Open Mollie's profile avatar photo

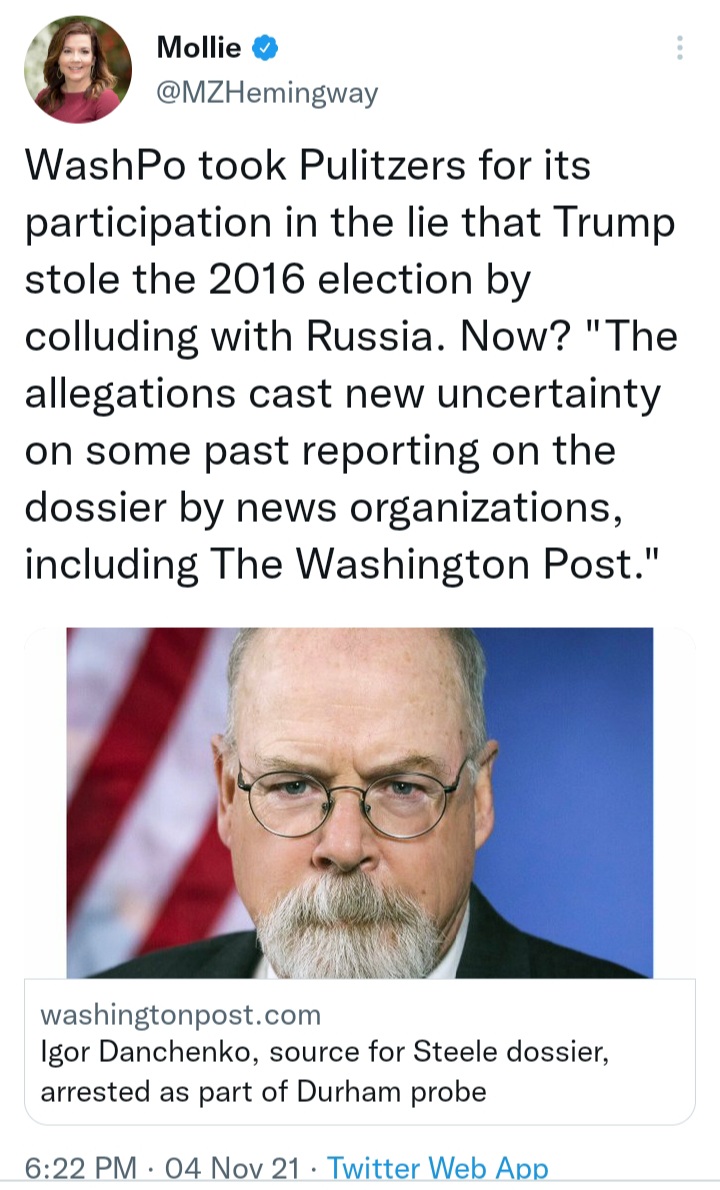(78, 70)
